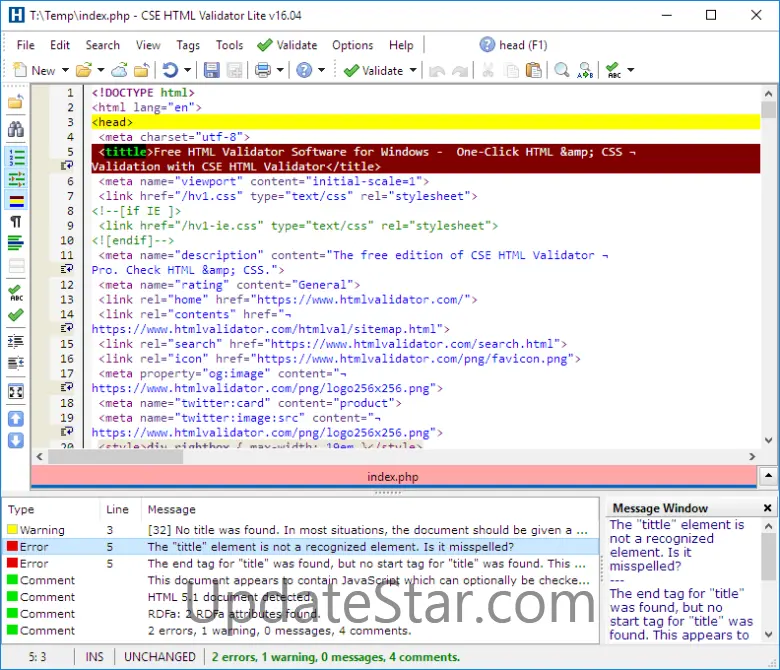Click the Type column header
The width and height of the screenshot is (780, 670).
(x=51, y=509)
